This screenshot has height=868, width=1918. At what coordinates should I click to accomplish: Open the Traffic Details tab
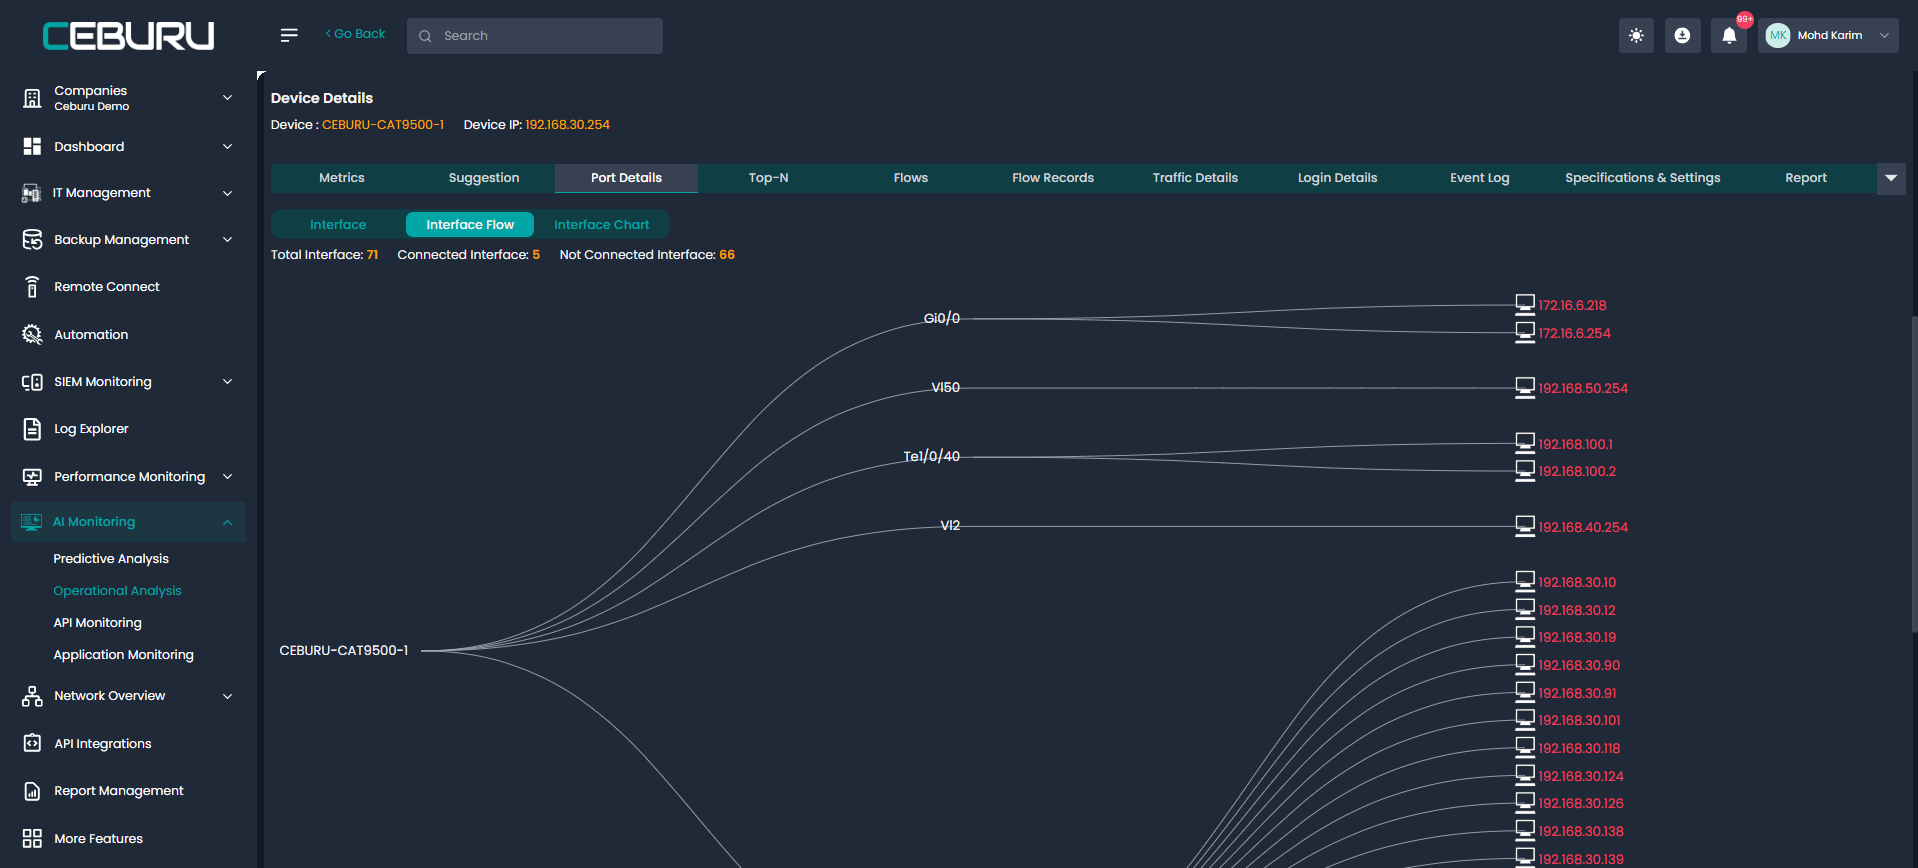point(1195,178)
